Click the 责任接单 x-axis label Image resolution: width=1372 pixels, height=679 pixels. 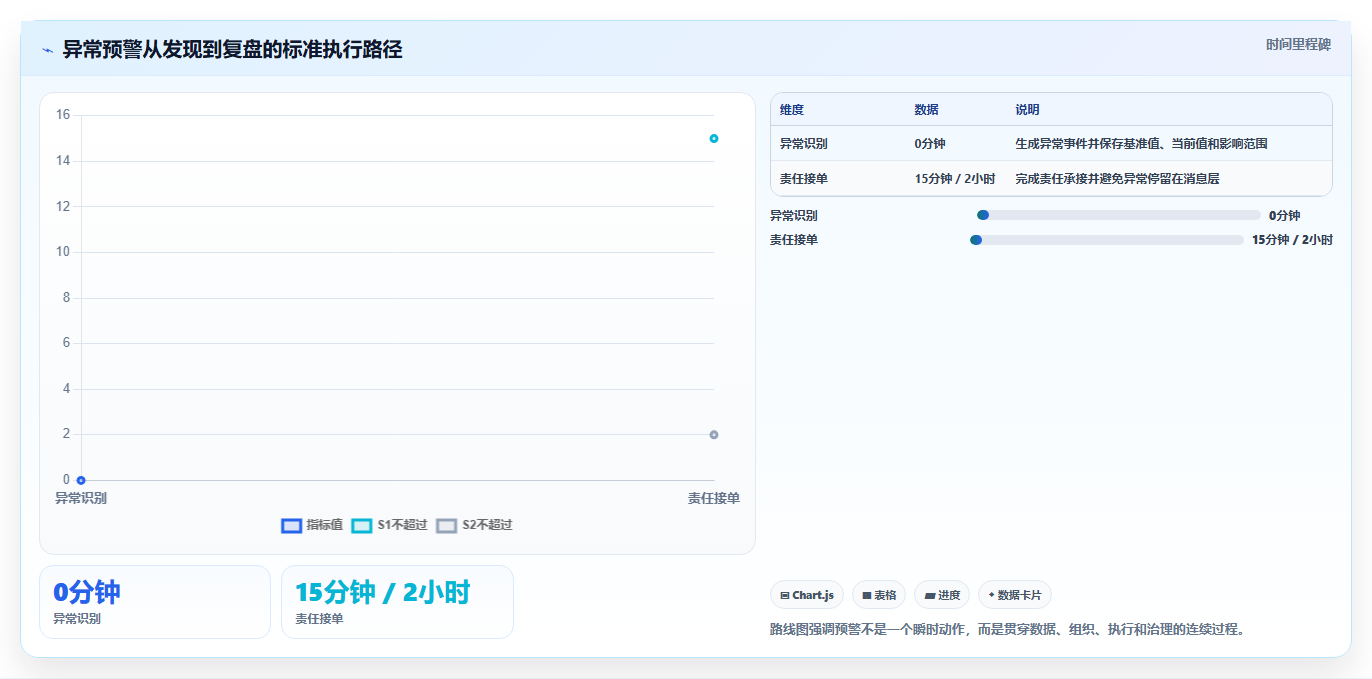coord(714,498)
